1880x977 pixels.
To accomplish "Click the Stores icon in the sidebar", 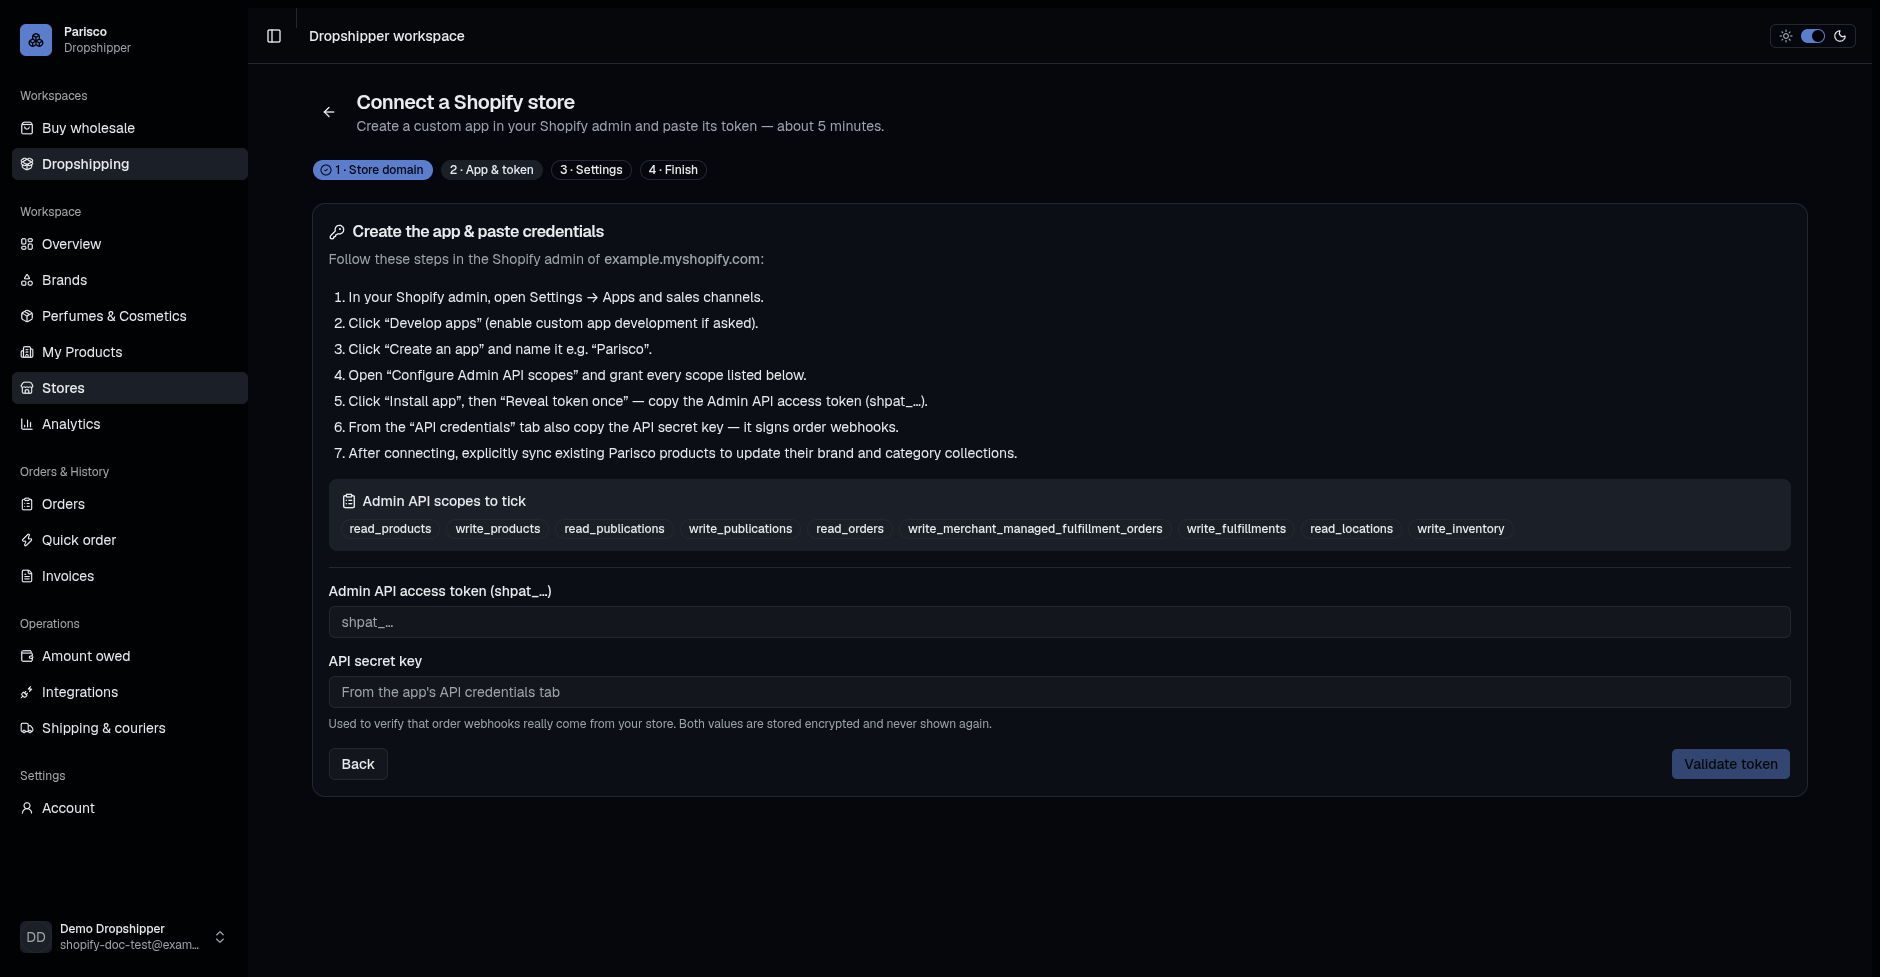I will click(x=27, y=388).
